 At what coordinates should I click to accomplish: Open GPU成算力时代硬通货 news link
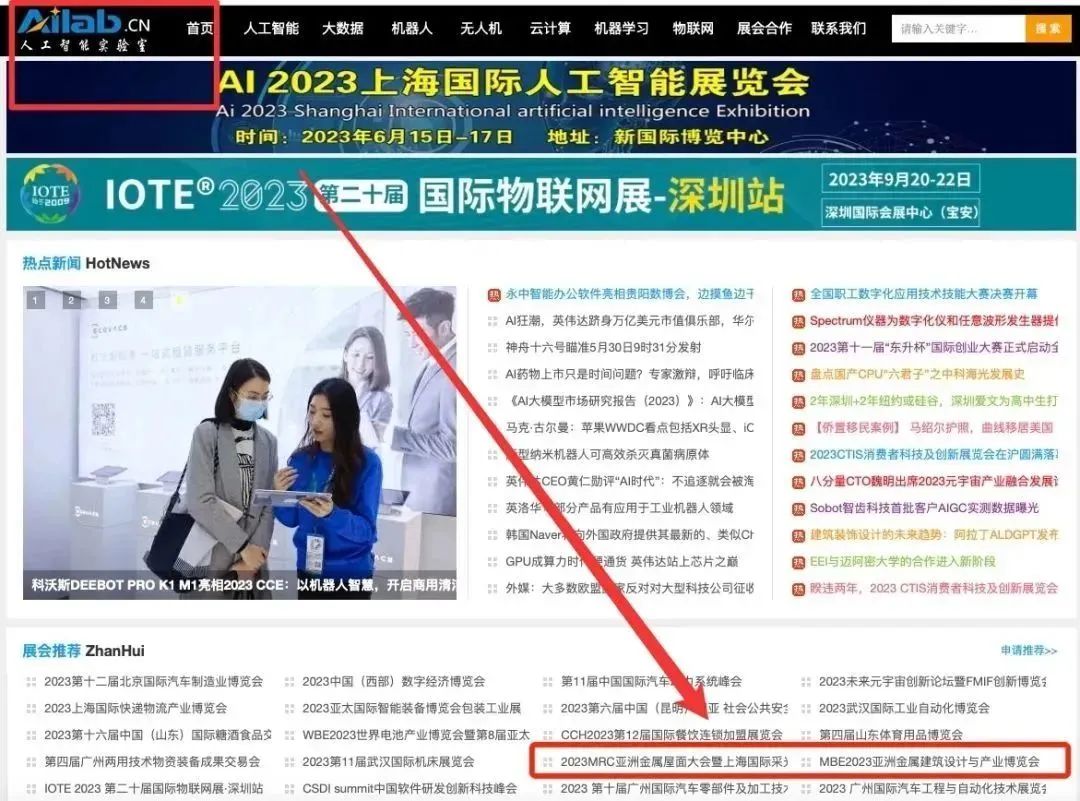coord(621,561)
